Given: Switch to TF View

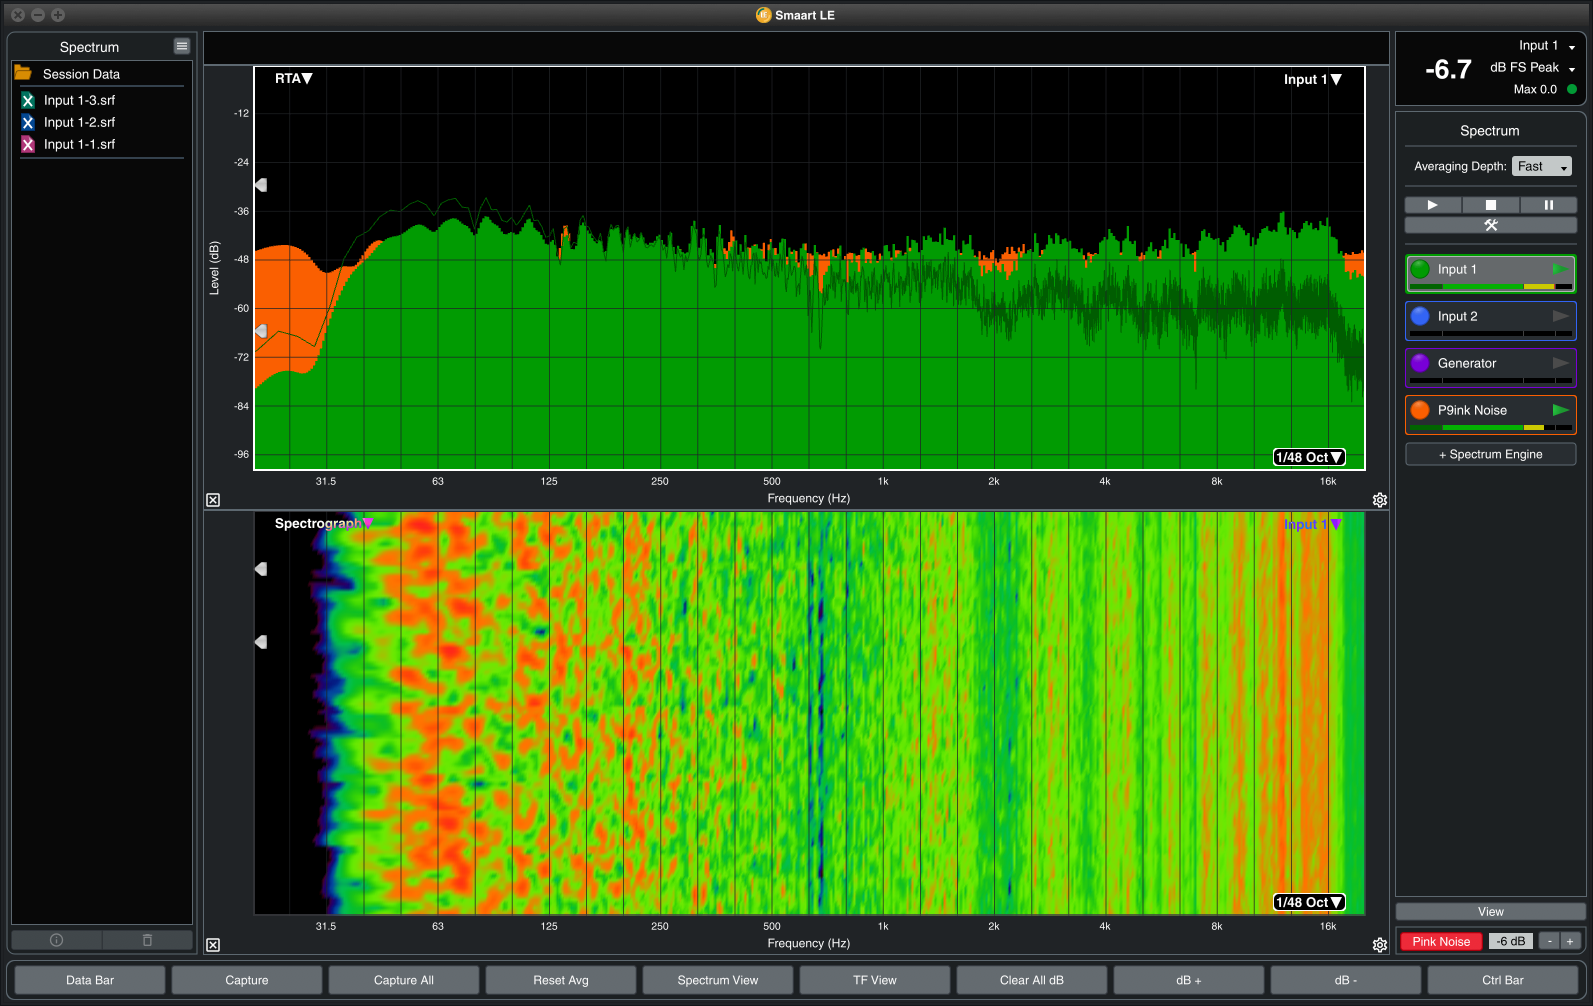Looking at the screenshot, I should (874, 980).
